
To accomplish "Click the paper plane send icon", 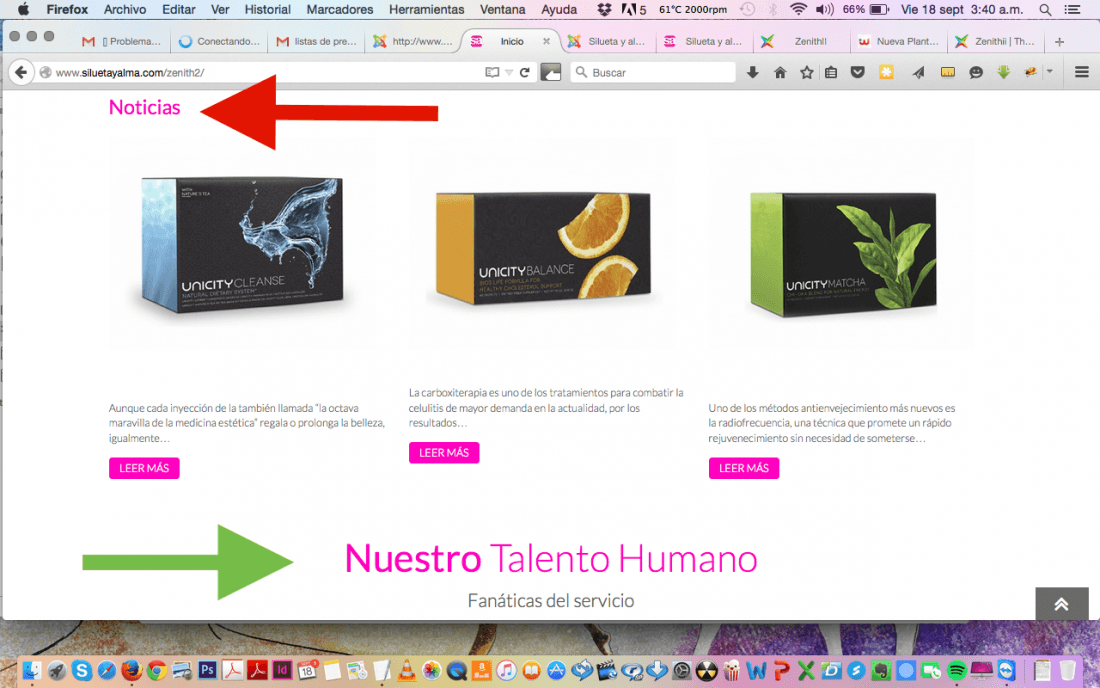I will (918, 72).
